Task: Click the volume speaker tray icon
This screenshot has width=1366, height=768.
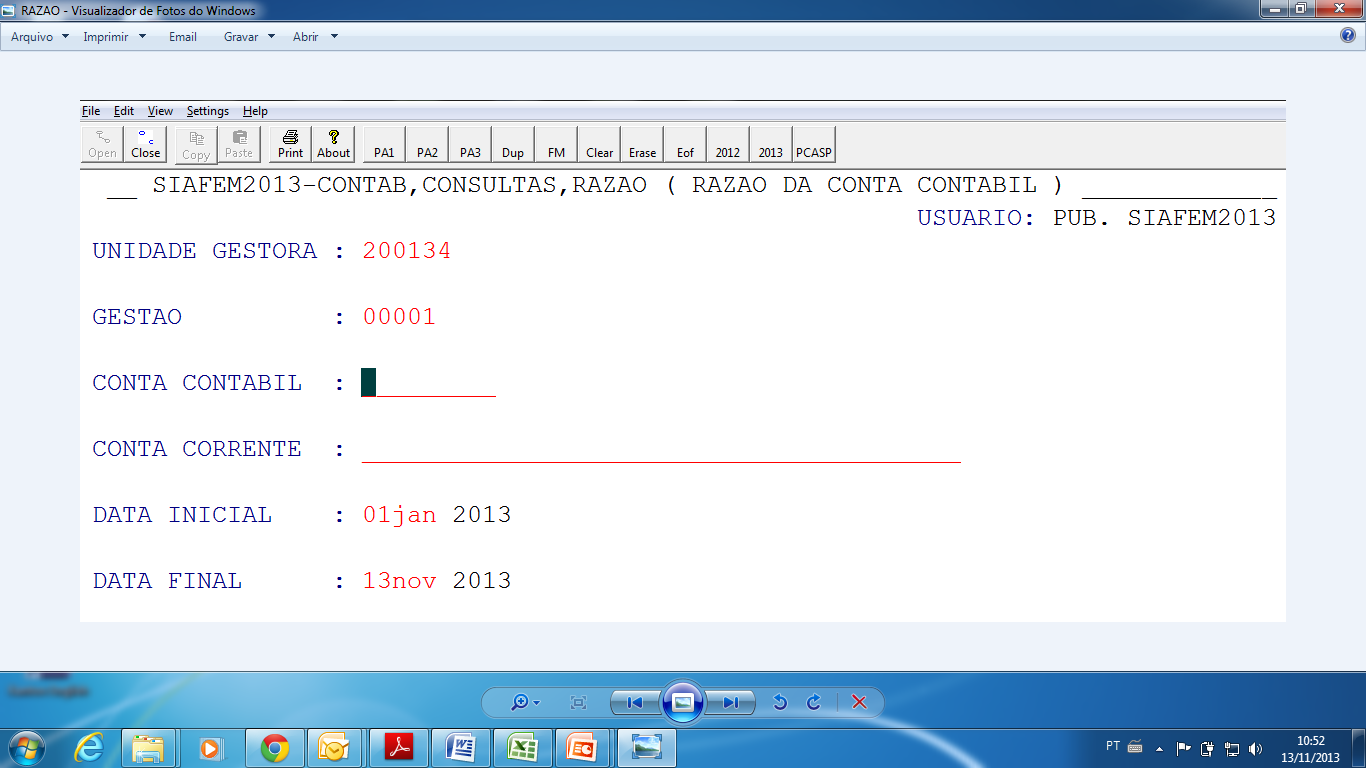Action: click(1256, 748)
